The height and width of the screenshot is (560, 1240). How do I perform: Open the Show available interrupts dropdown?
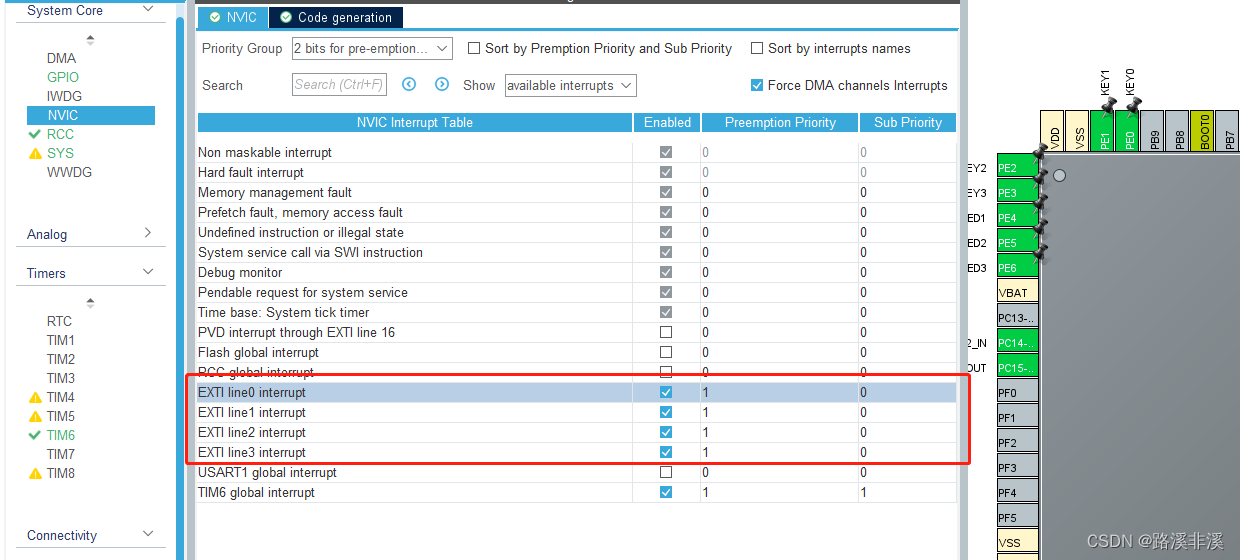click(570, 85)
